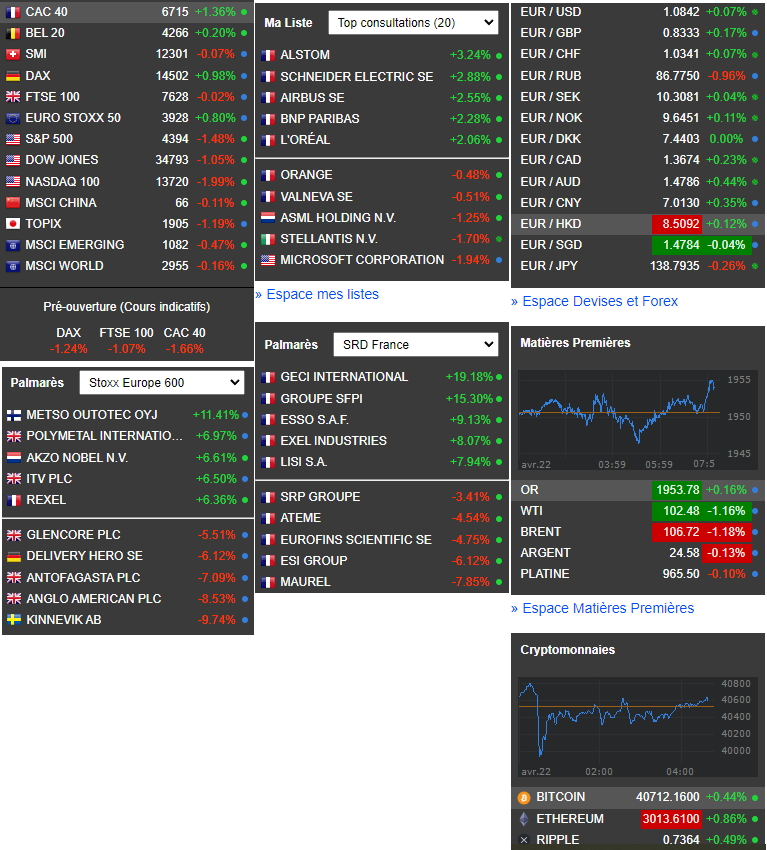Select the EUR / JPY currency pair
Image resolution: width=767 pixels, height=850 pixels.
(549, 266)
